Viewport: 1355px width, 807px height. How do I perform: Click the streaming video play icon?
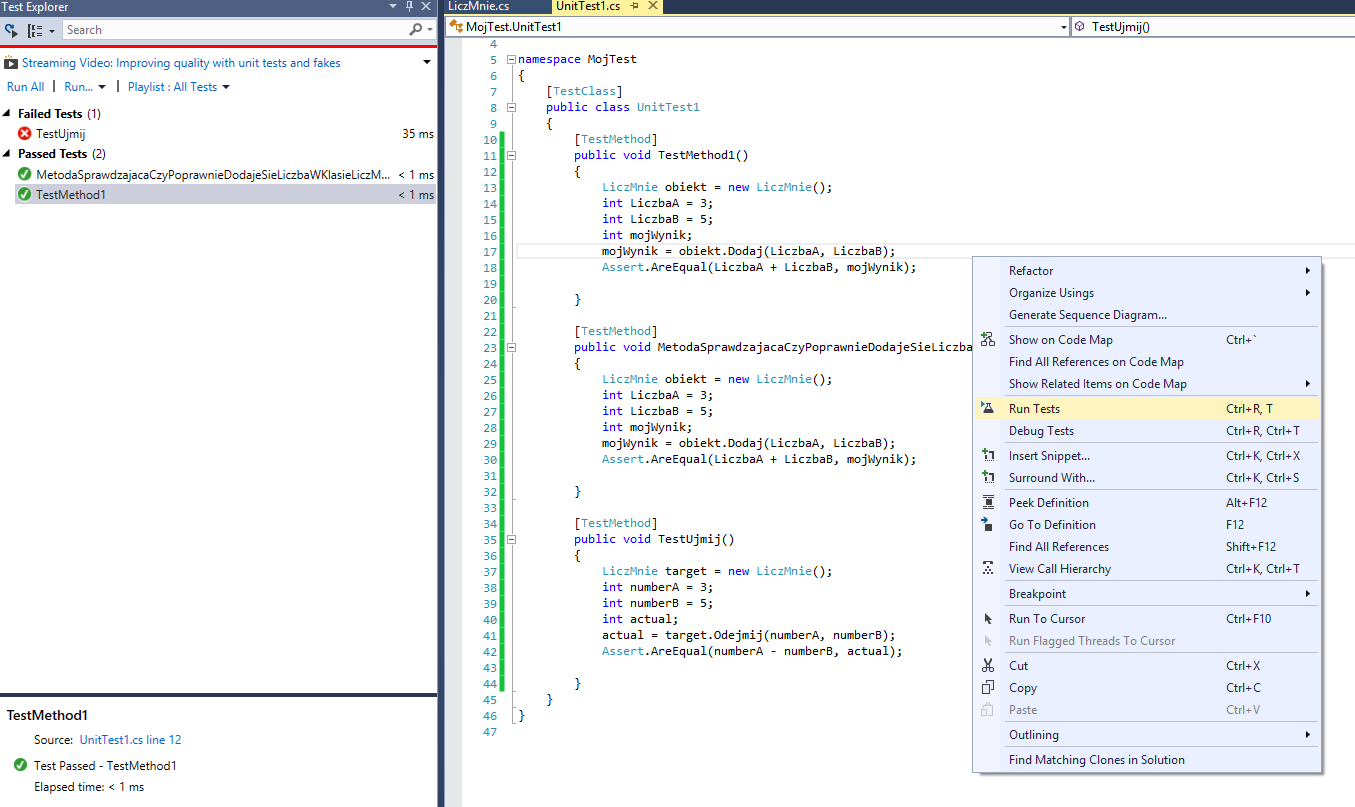(12, 63)
